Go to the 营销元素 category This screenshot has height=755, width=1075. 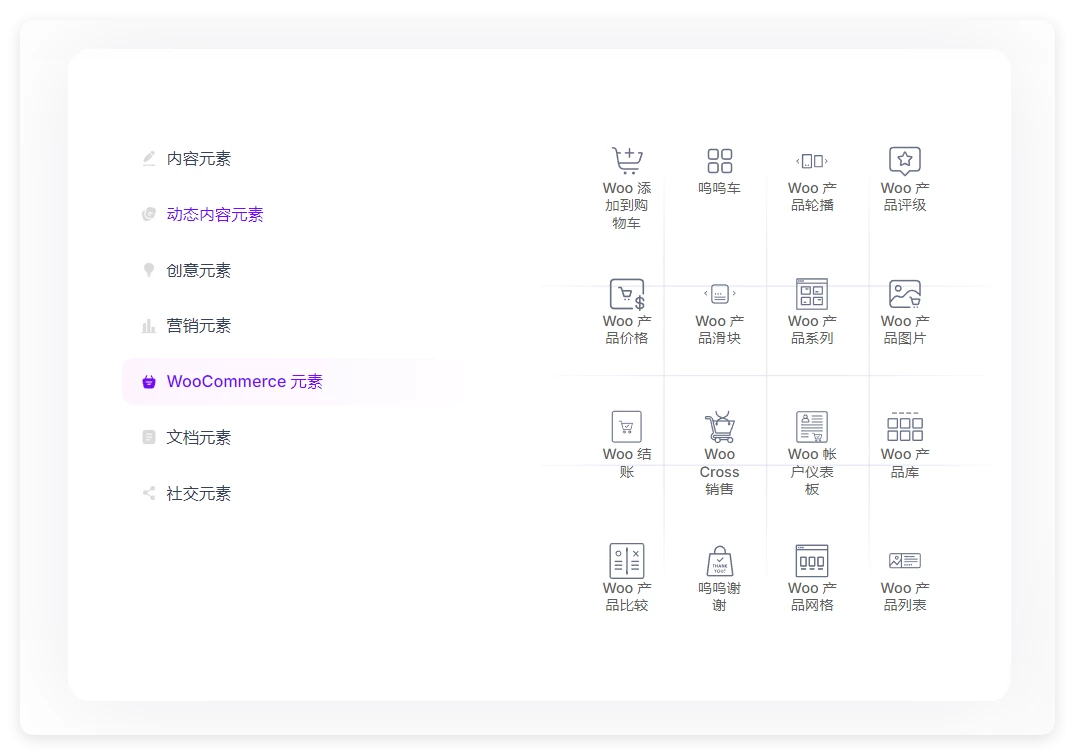tap(198, 326)
